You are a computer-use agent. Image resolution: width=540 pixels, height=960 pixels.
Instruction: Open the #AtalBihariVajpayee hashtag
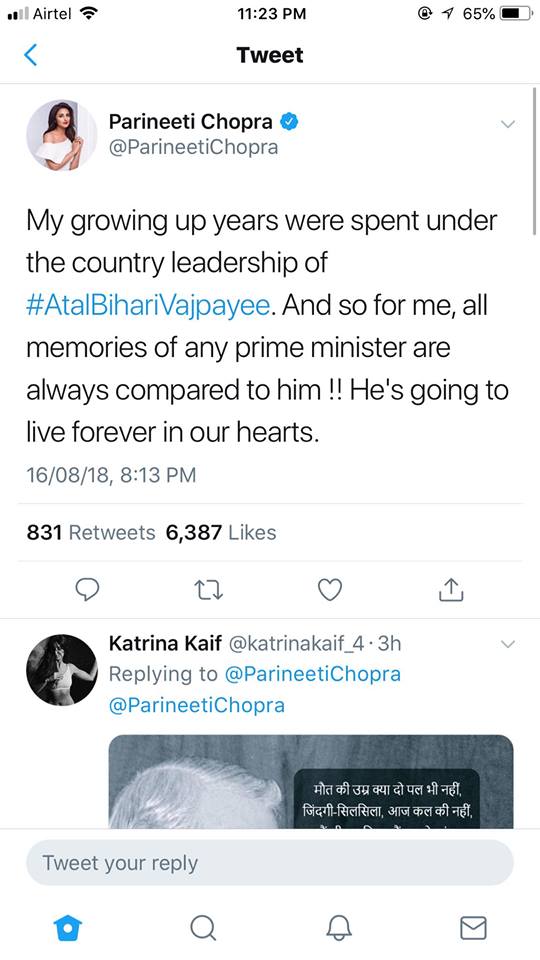coord(148,305)
